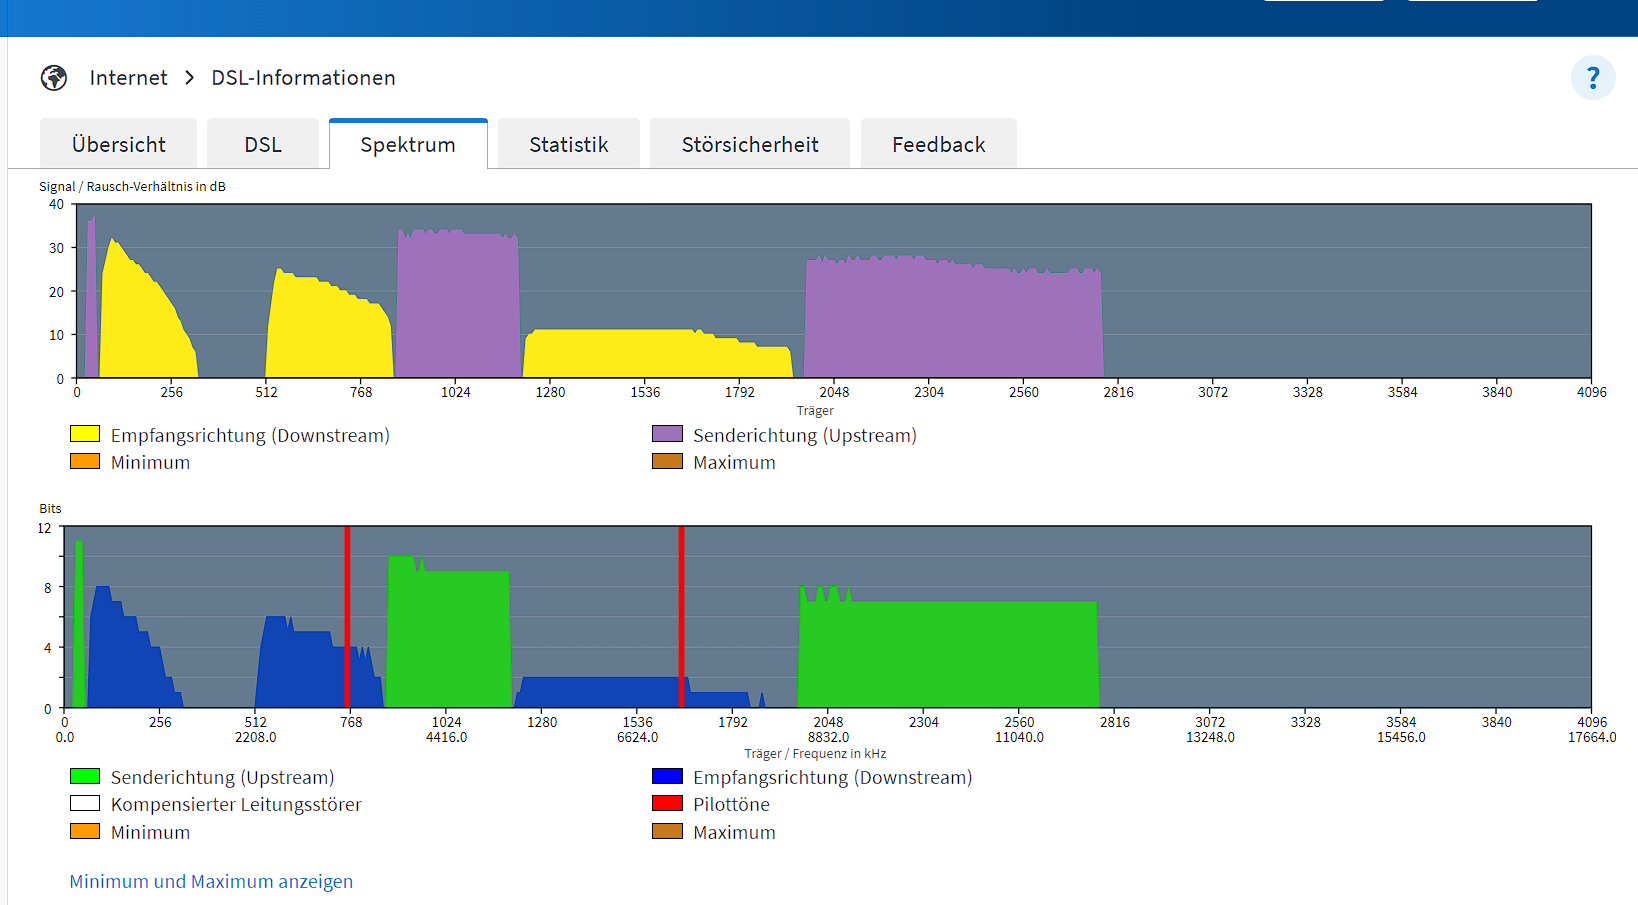Open the DSL tab
The image size is (1638, 905).
263,144
